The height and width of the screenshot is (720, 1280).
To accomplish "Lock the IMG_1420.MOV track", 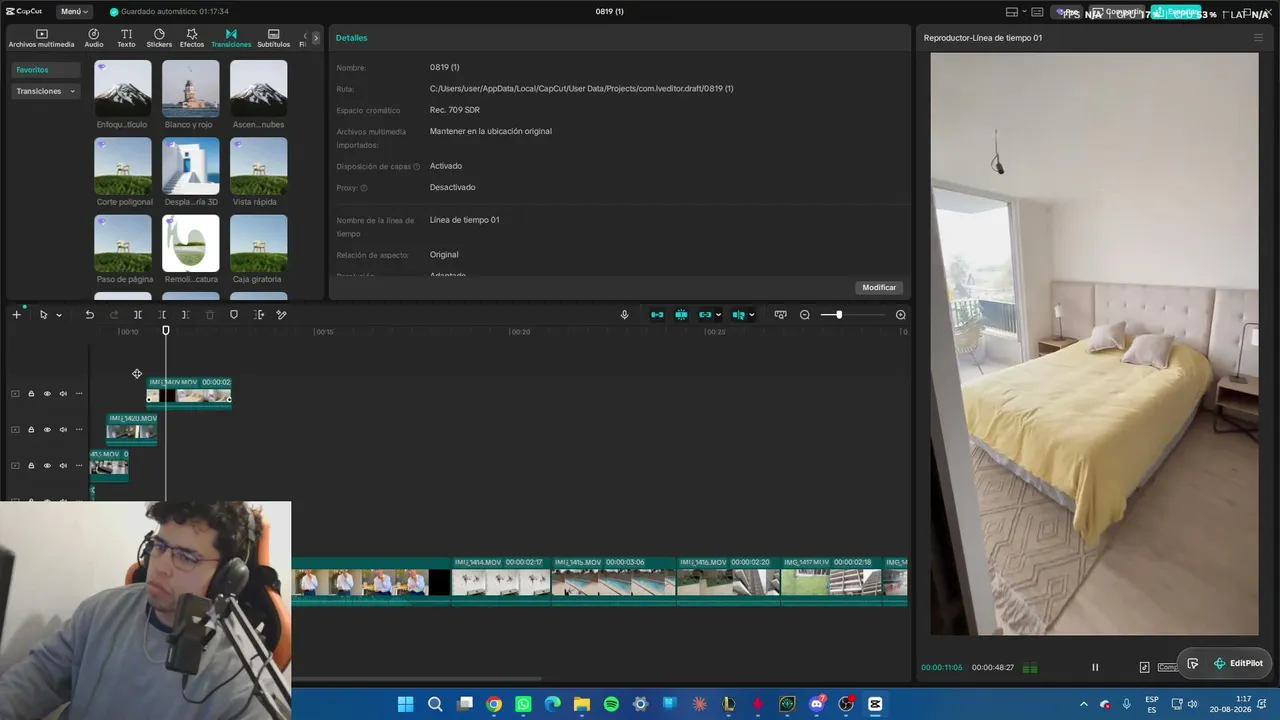I will [x=31, y=430].
